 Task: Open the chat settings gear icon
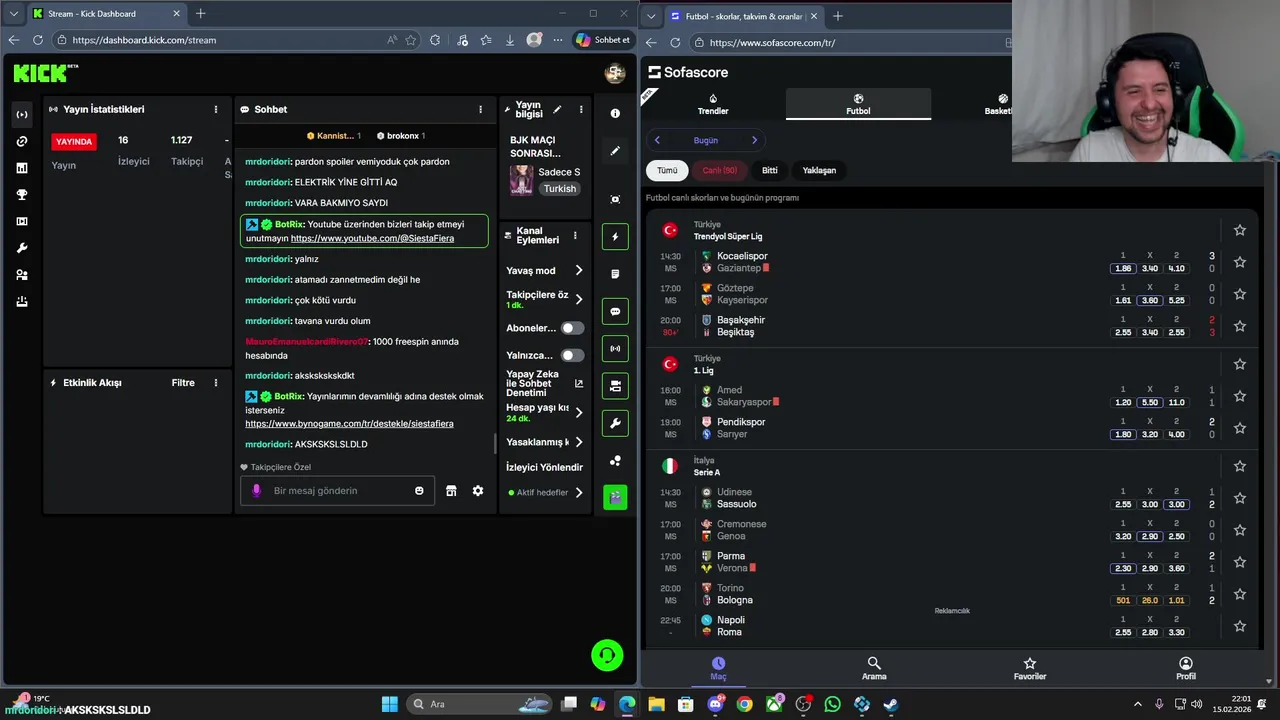click(x=478, y=491)
